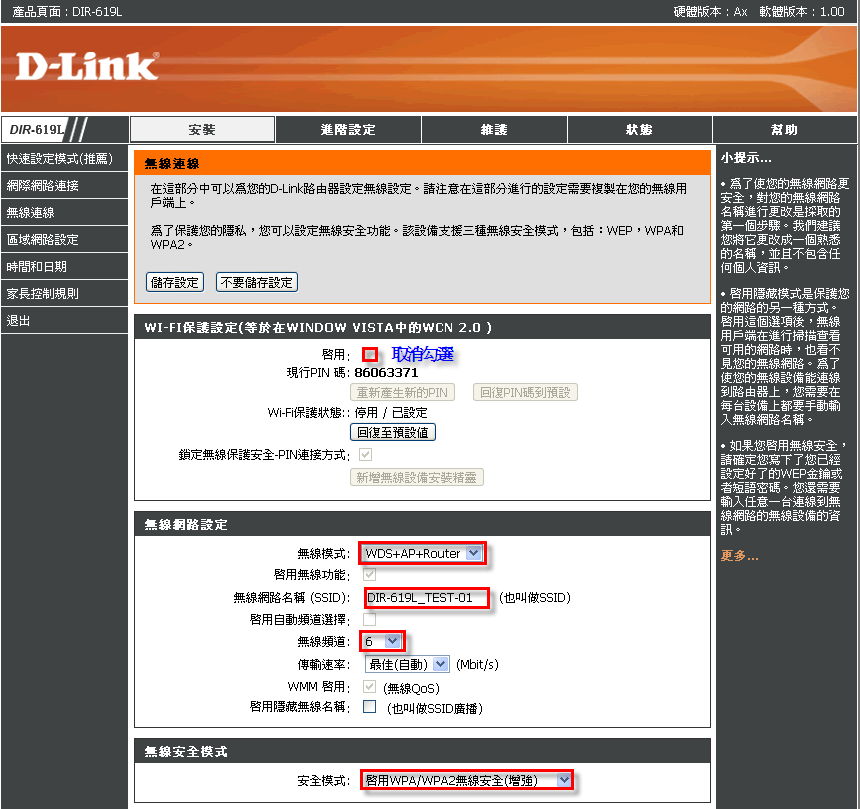Open 家長控制規則 sidebar item

[x=64, y=293]
